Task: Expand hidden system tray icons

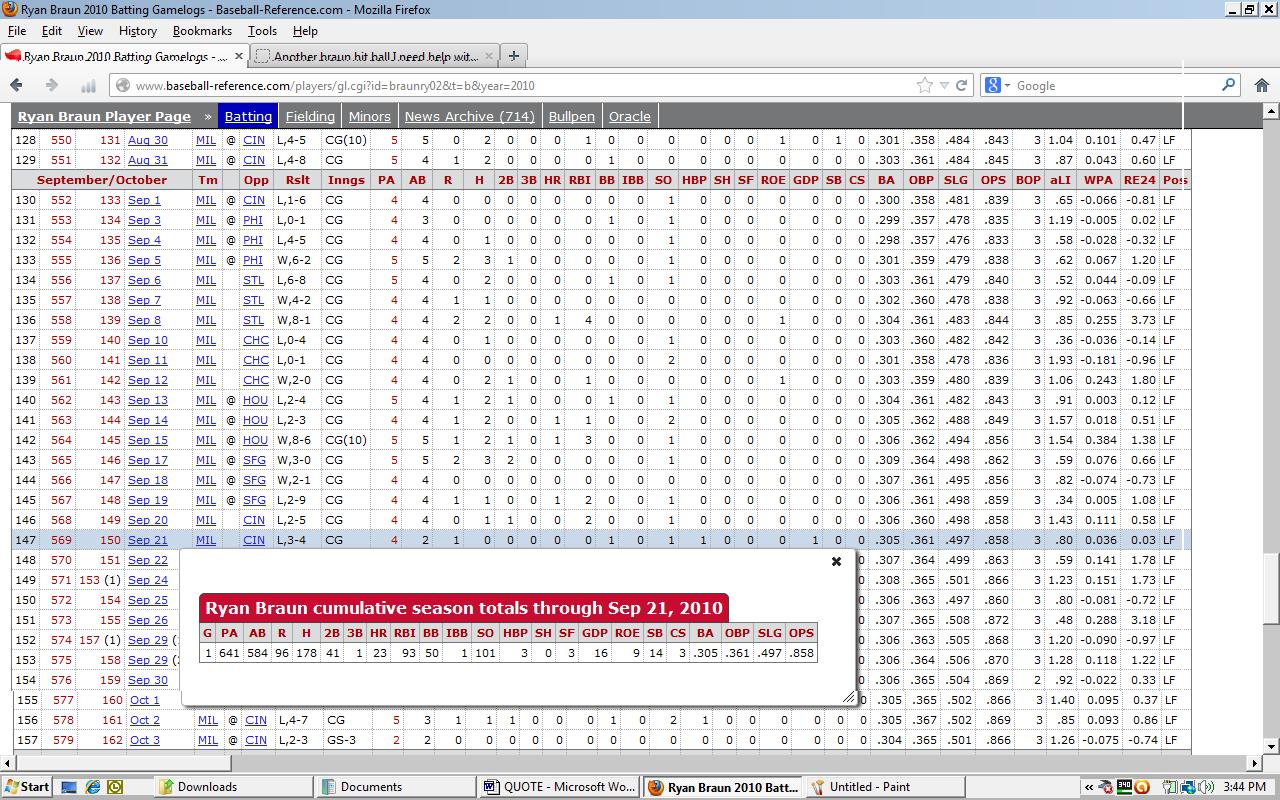Action: pos(1089,787)
